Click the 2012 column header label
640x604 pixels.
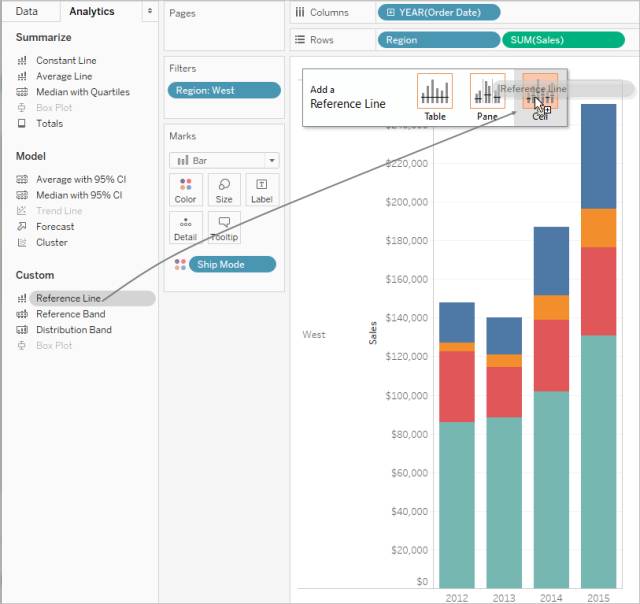coord(457,598)
